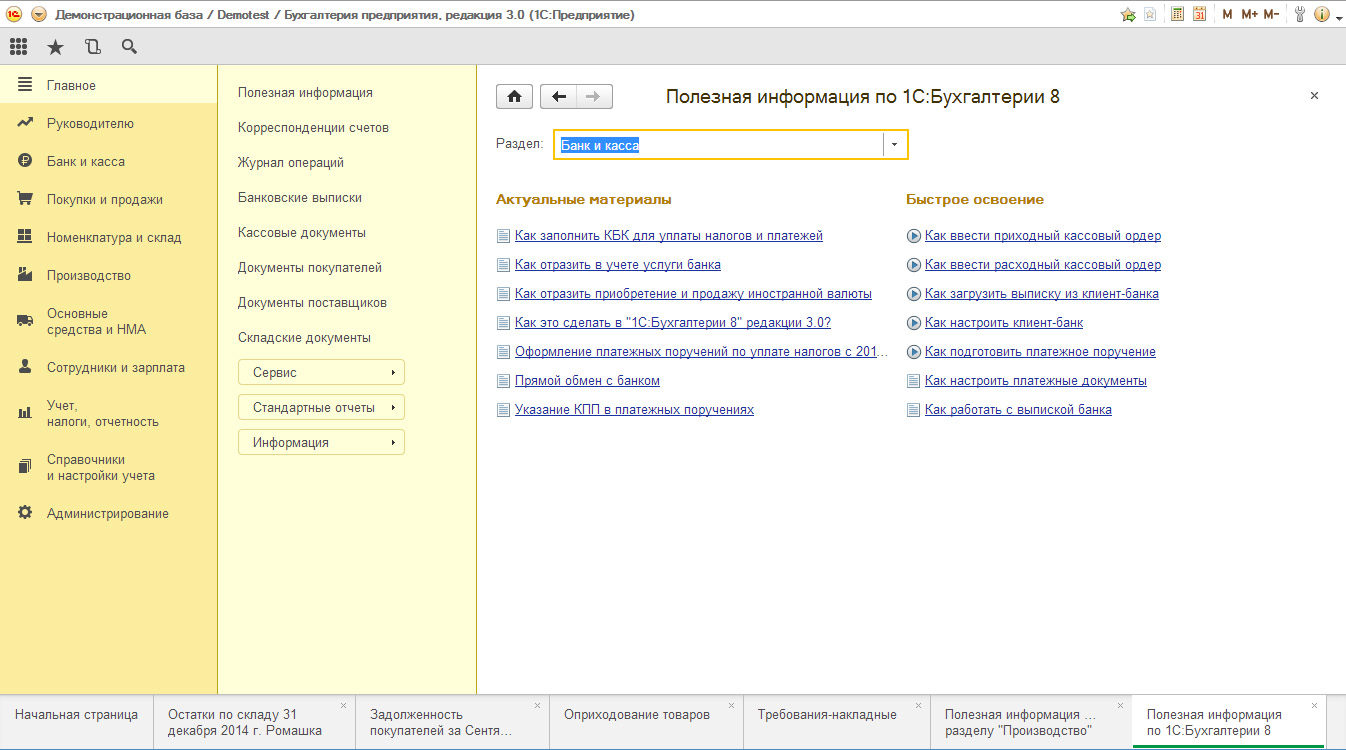This screenshot has height=750, width=1346.
Task: Open the history icon in tools panel
Action: click(x=93, y=46)
